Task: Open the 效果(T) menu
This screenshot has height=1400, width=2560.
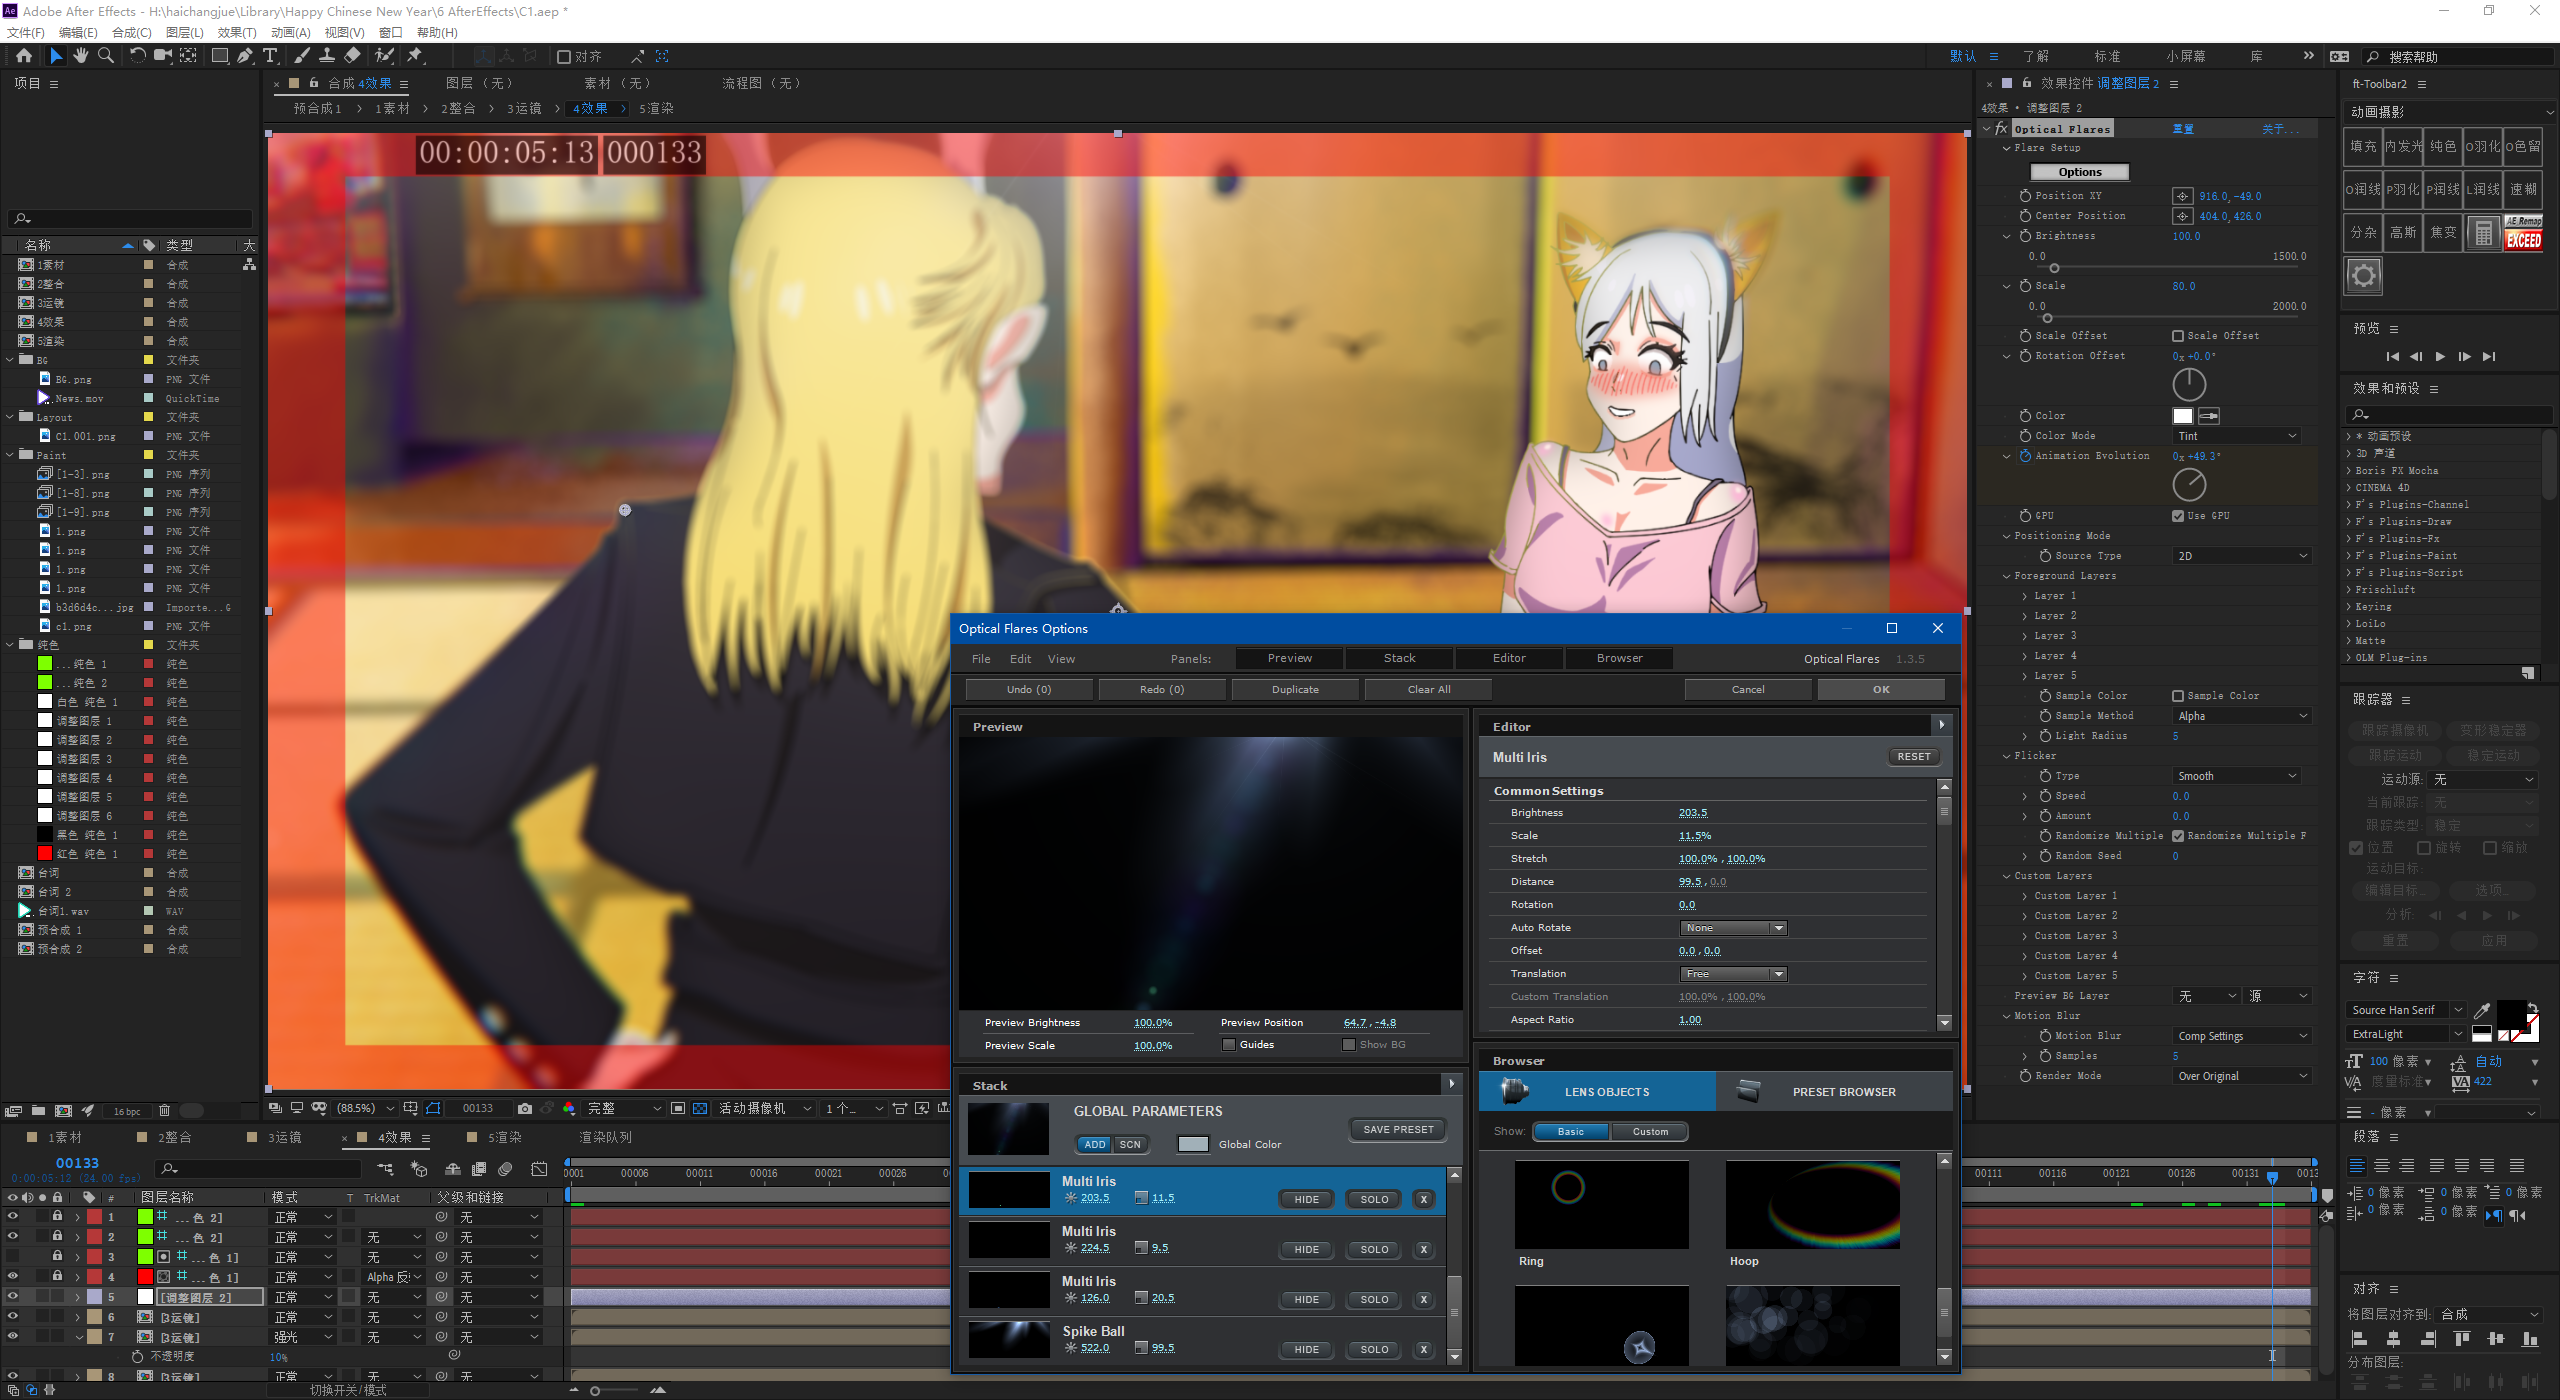Action: coord(237,33)
